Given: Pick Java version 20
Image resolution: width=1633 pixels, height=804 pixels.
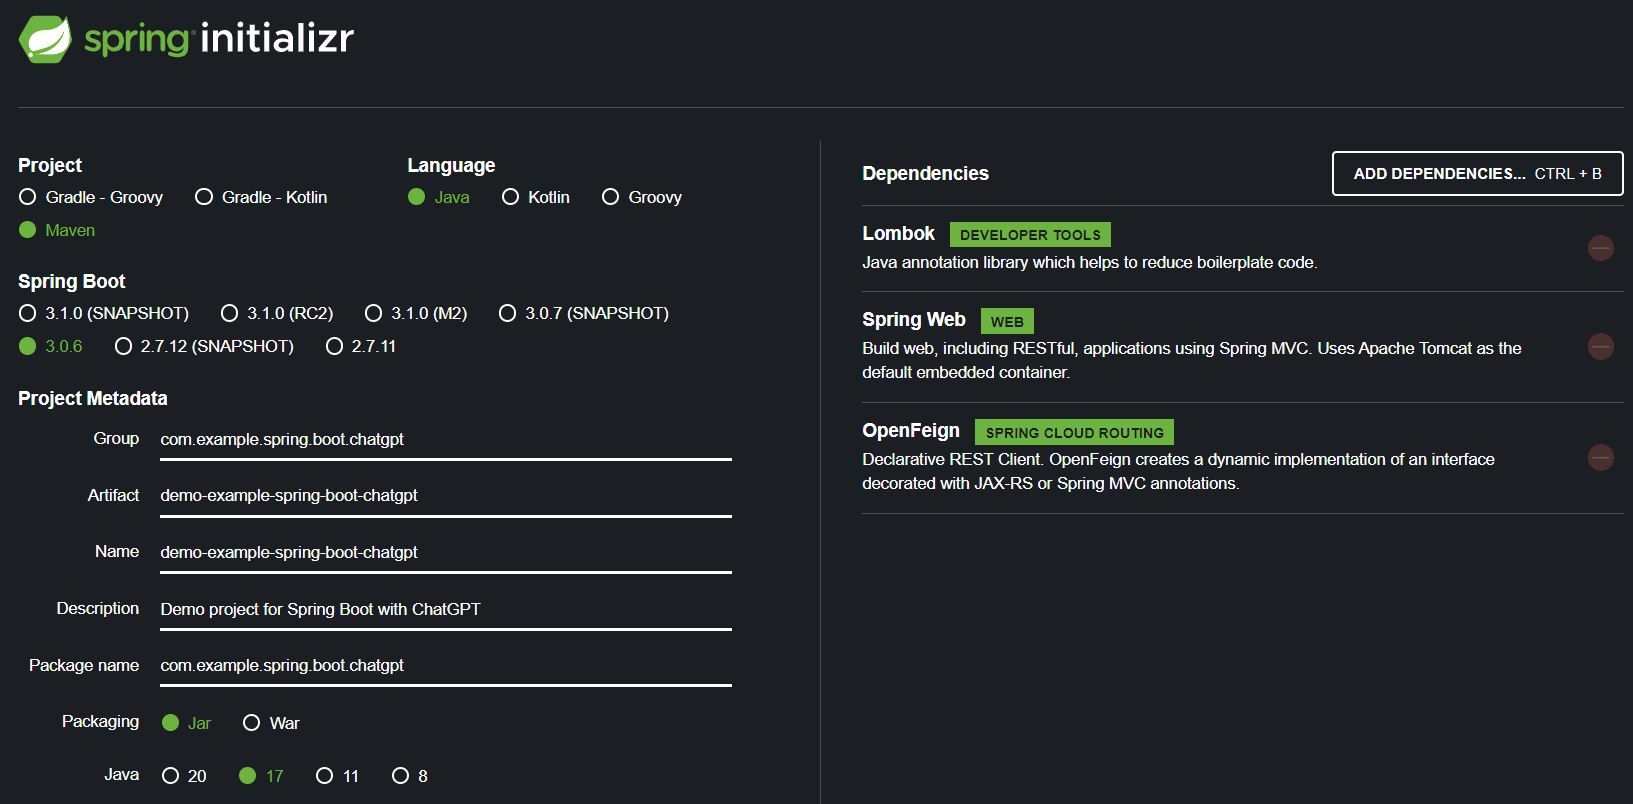Looking at the screenshot, I should pos(184,776).
